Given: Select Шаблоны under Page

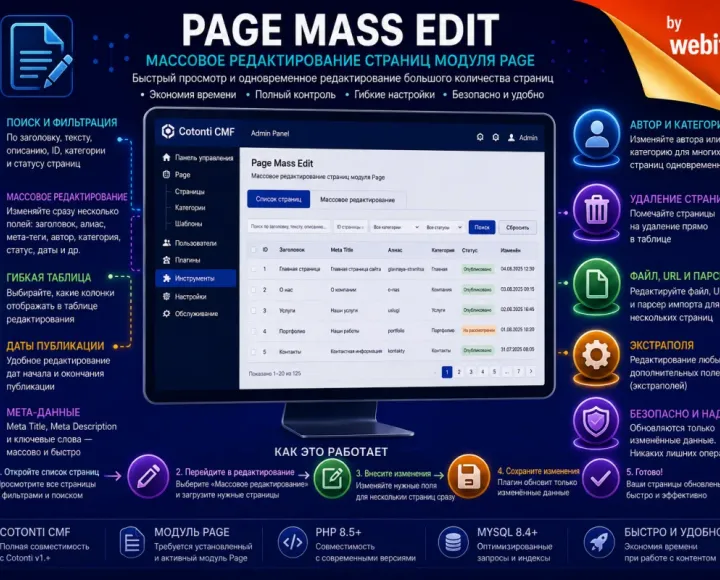Looking at the screenshot, I should (x=188, y=224).
